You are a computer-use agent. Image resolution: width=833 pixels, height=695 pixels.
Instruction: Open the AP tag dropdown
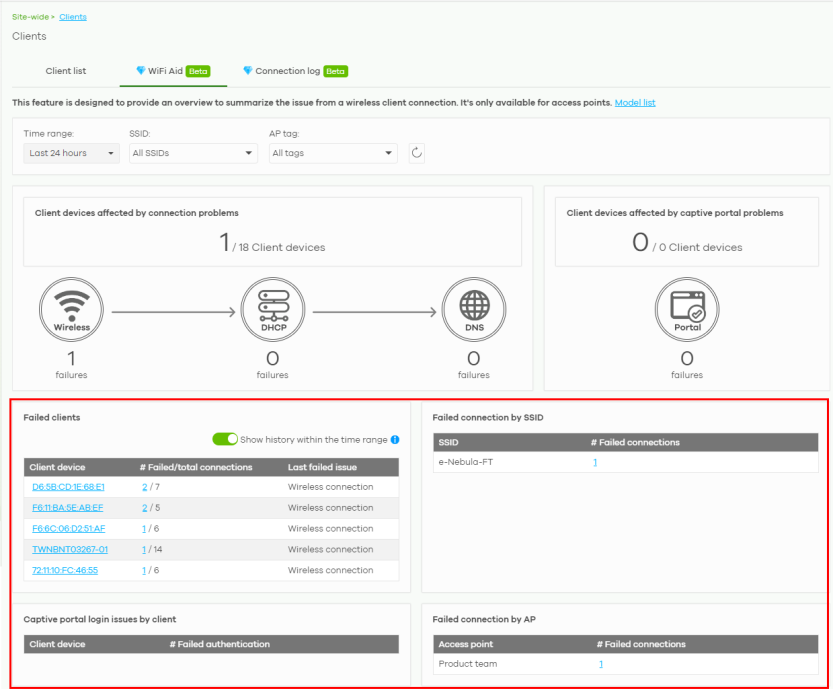332,153
